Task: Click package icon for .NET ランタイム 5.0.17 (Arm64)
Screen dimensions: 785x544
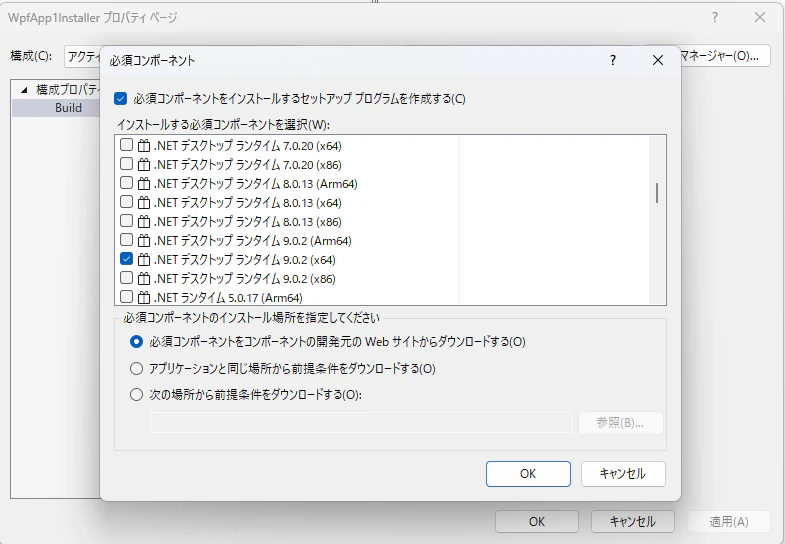Action: click(144, 298)
